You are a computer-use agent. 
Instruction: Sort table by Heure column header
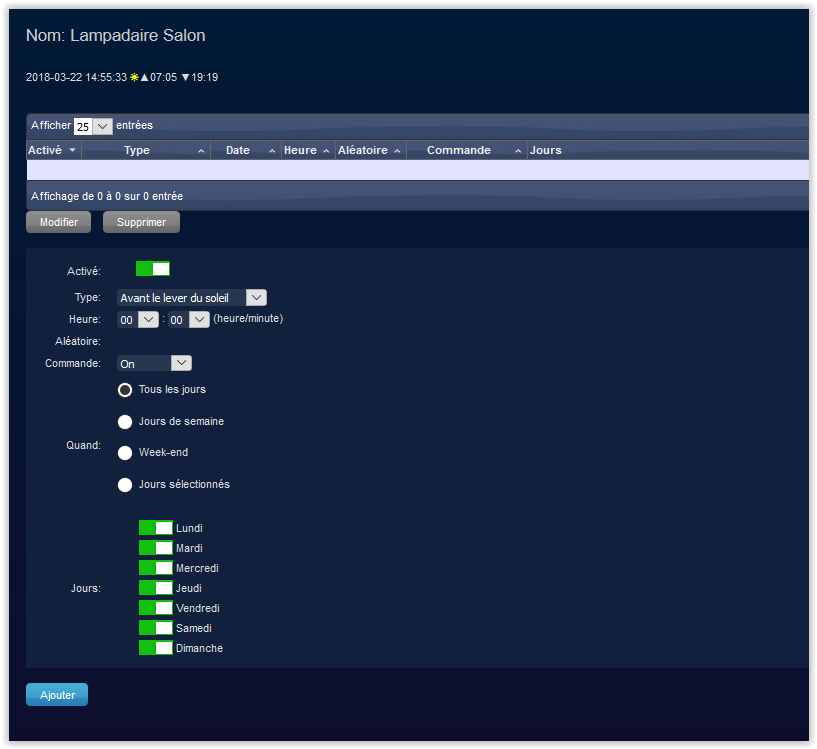click(x=300, y=150)
